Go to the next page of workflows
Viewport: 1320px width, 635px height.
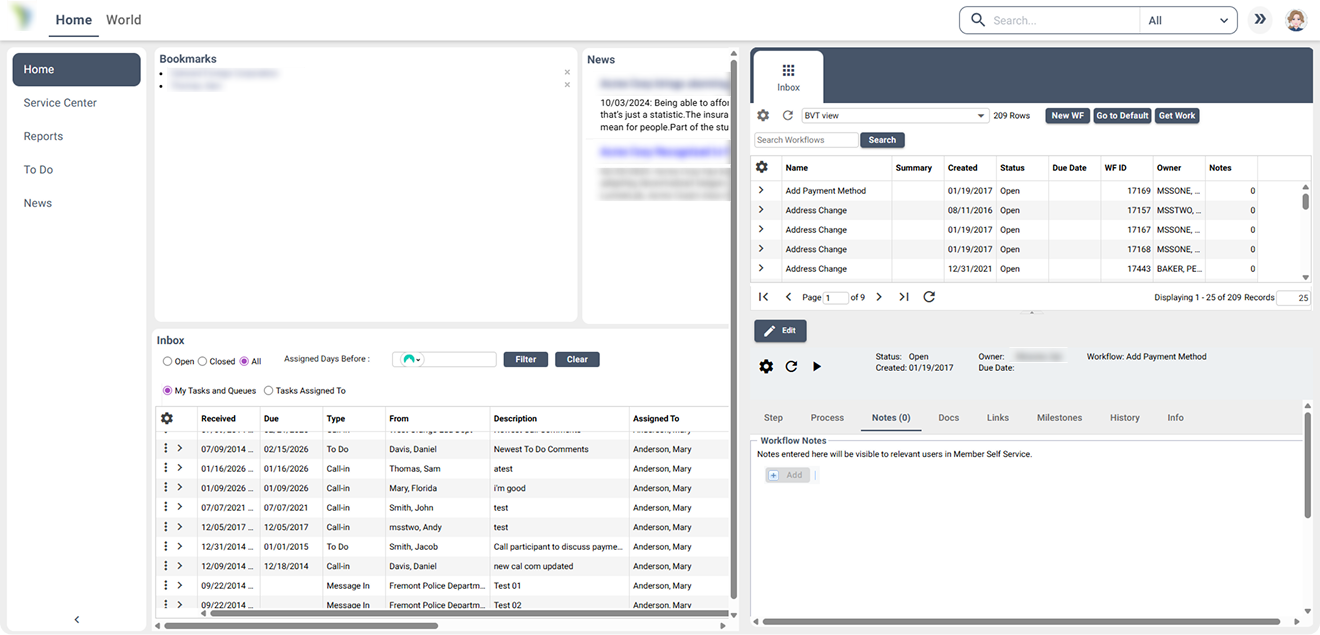[879, 297]
